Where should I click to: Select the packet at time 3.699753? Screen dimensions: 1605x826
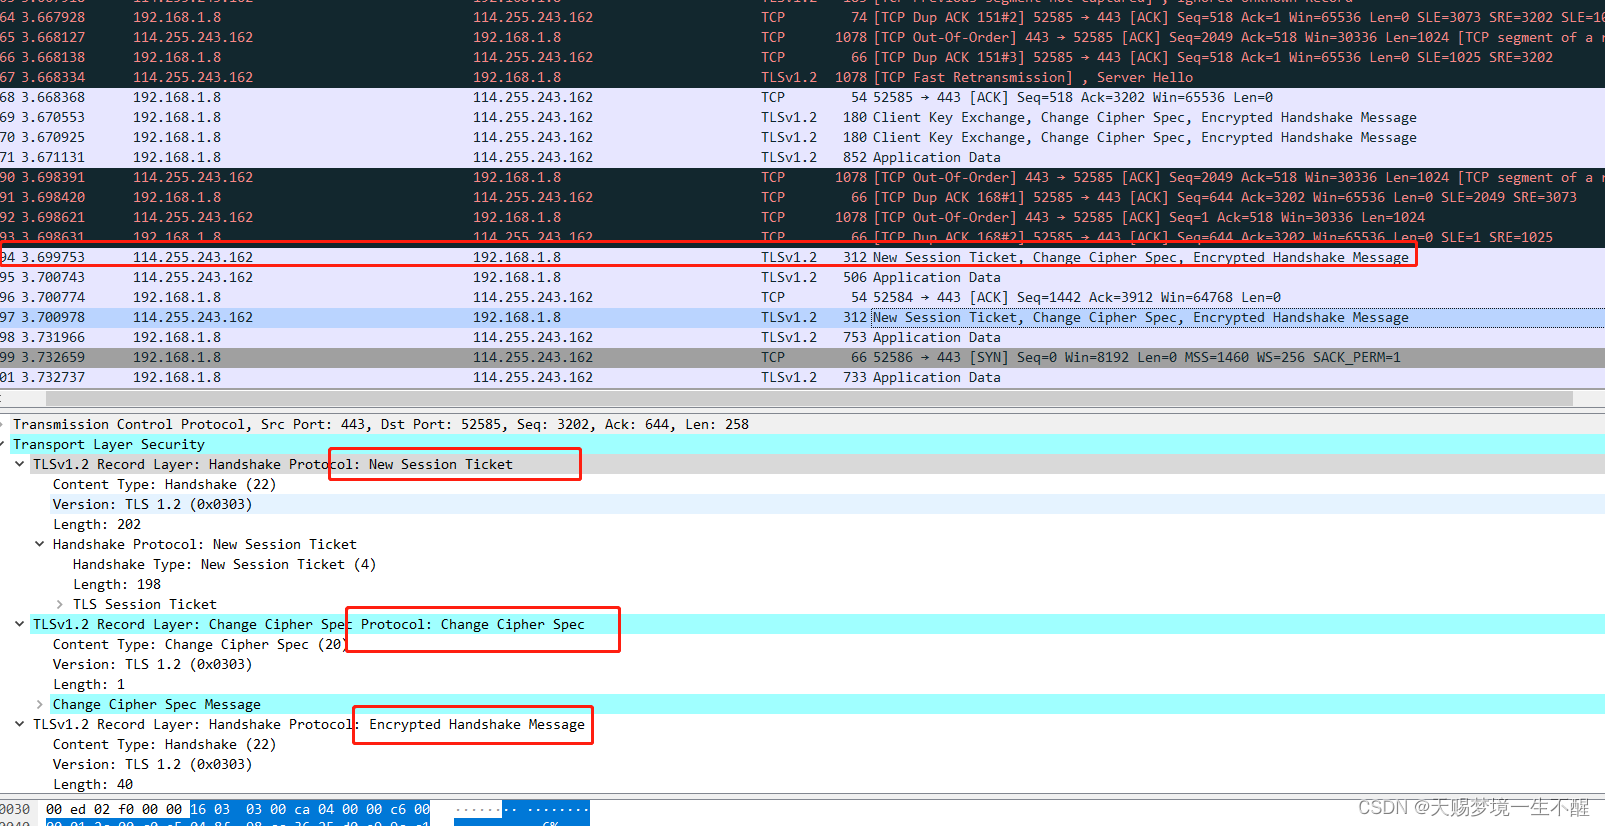click(802, 257)
